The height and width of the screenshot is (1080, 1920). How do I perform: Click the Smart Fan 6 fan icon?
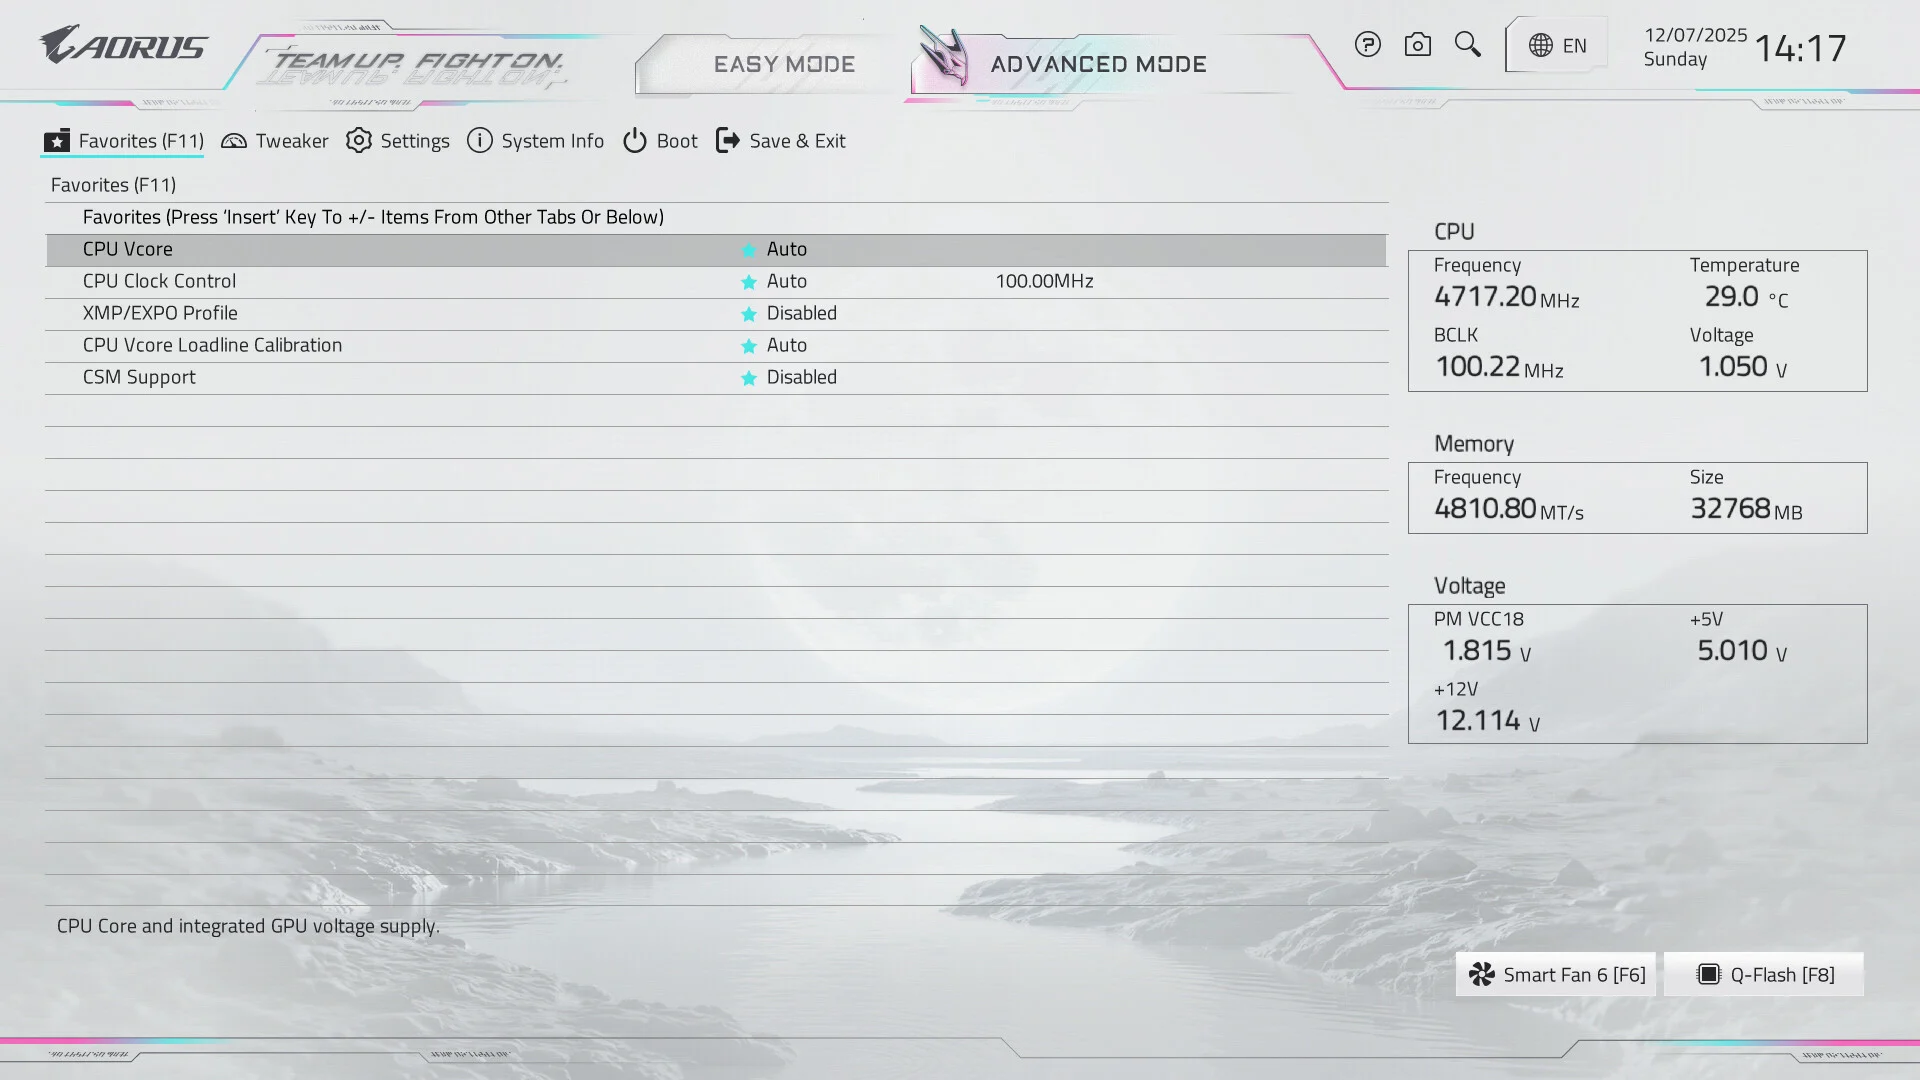1481,975
